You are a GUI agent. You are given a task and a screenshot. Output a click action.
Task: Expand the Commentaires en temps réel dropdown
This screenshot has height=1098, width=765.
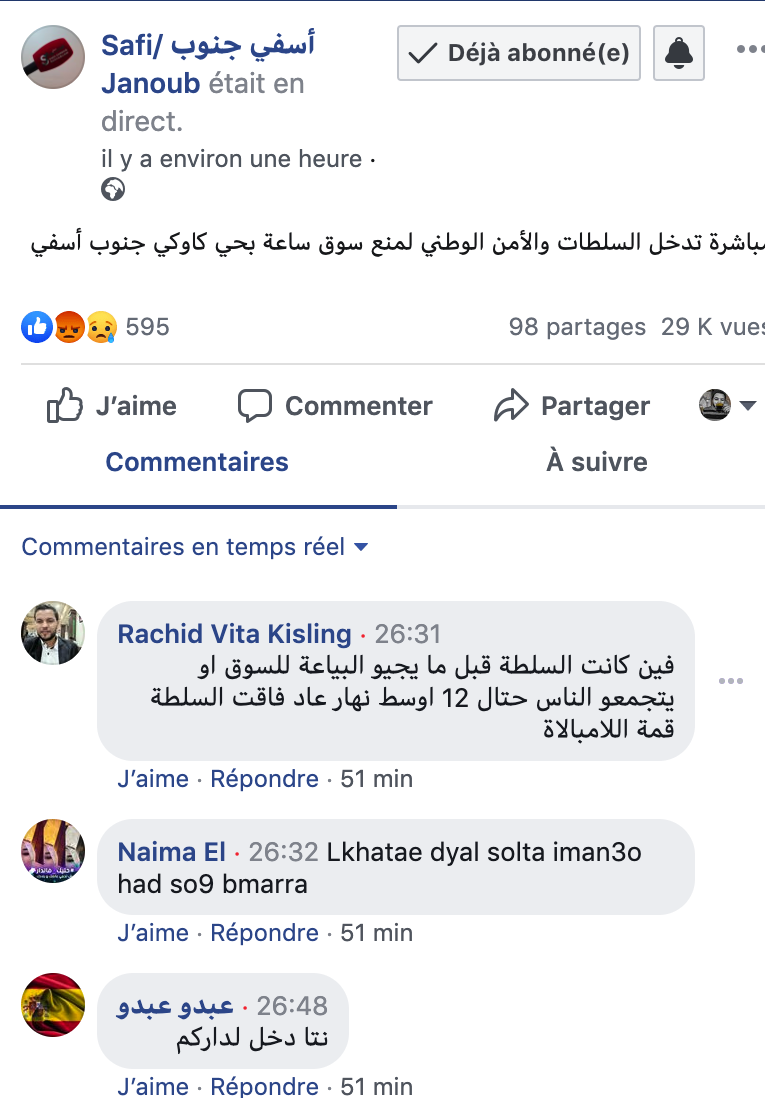coord(195,547)
